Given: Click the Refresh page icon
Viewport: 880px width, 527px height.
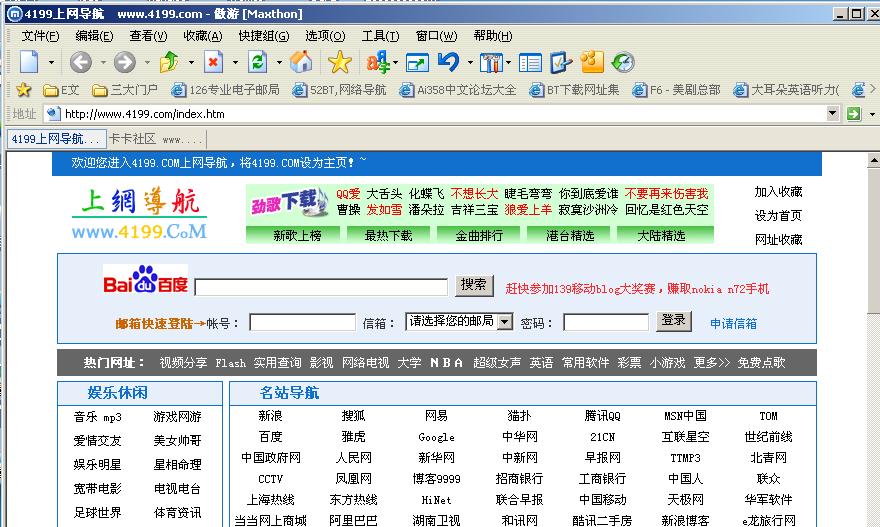Looking at the screenshot, I should pos(258,63).
